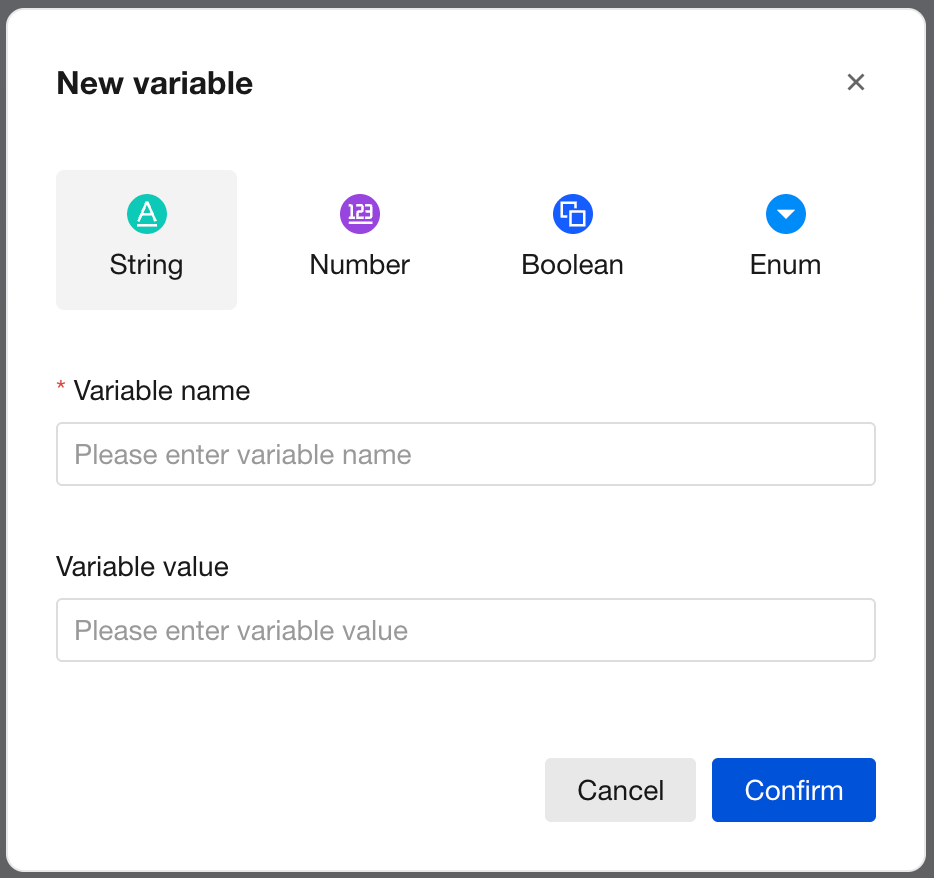Choose Number as the variable type
The image size is (934, 878).
(360, 265)
